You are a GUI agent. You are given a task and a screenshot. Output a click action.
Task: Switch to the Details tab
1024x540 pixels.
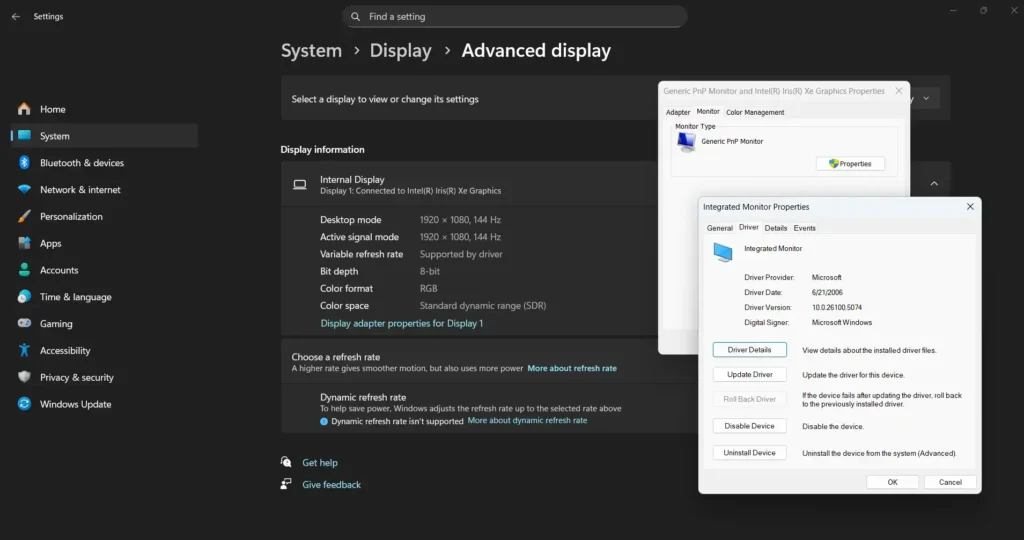point(776,228)
